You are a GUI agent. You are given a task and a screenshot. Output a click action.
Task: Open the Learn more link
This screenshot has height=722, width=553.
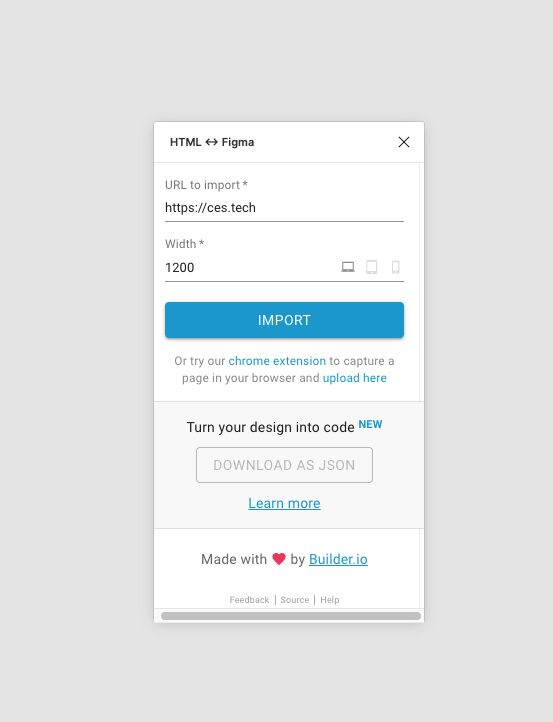click(284, 503)
